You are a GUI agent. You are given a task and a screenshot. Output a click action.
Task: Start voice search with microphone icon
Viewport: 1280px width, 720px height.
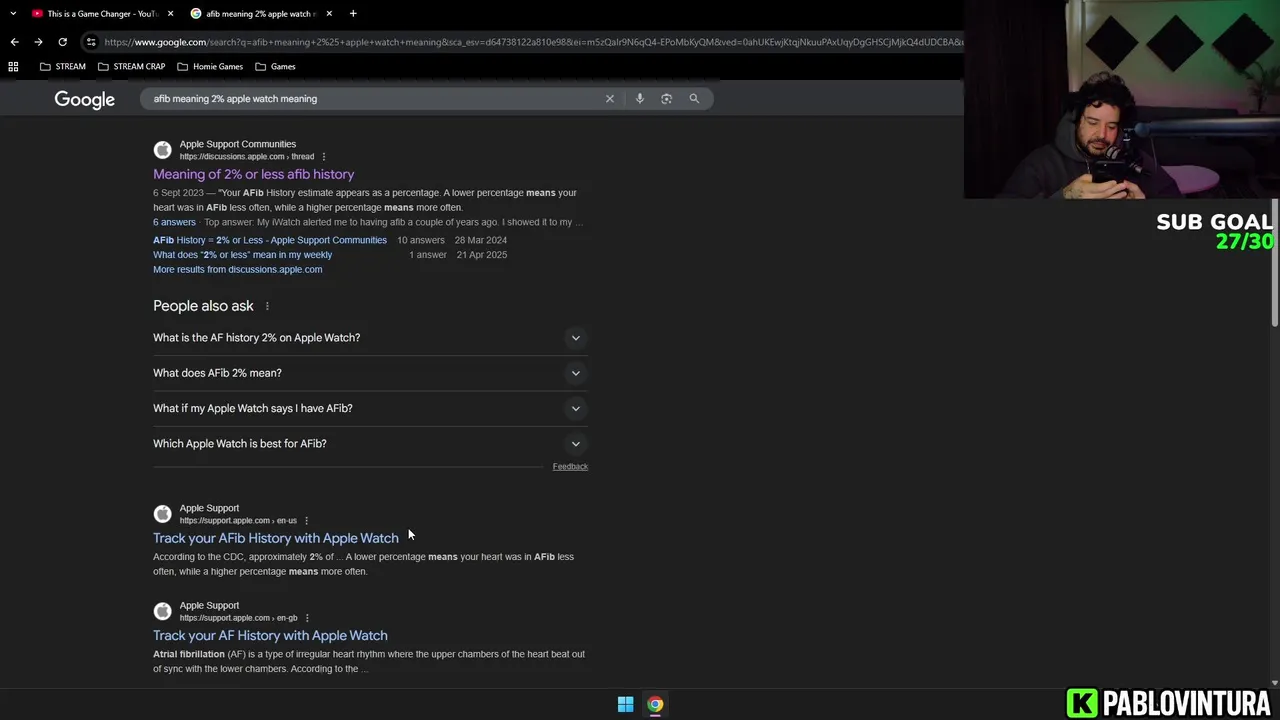[640, 98]
